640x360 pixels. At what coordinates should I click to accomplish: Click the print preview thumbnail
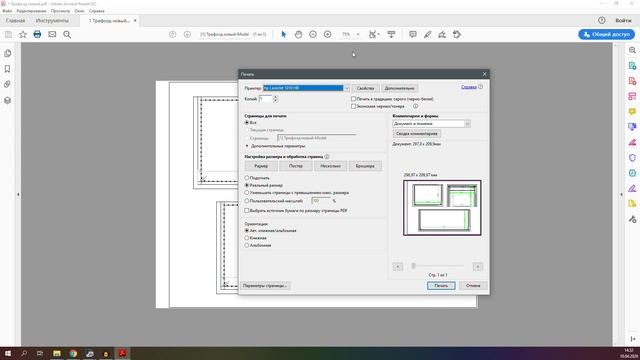(442, 208)
